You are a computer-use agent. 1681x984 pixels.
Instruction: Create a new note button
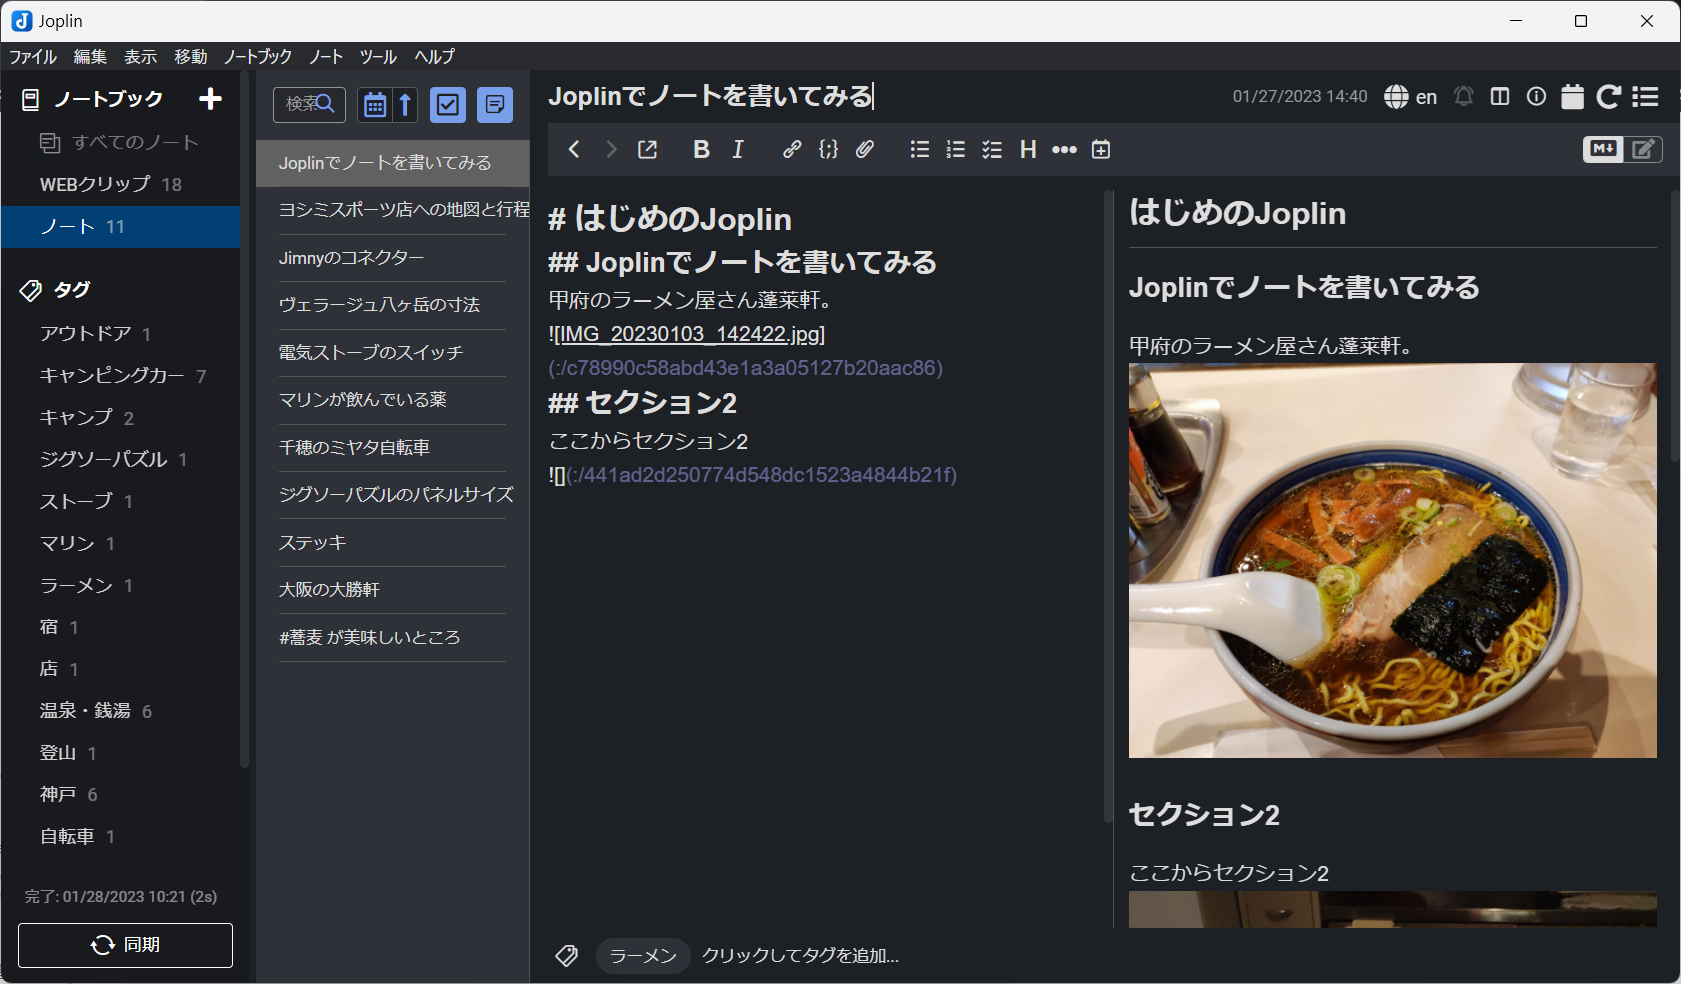coord(495,104)
